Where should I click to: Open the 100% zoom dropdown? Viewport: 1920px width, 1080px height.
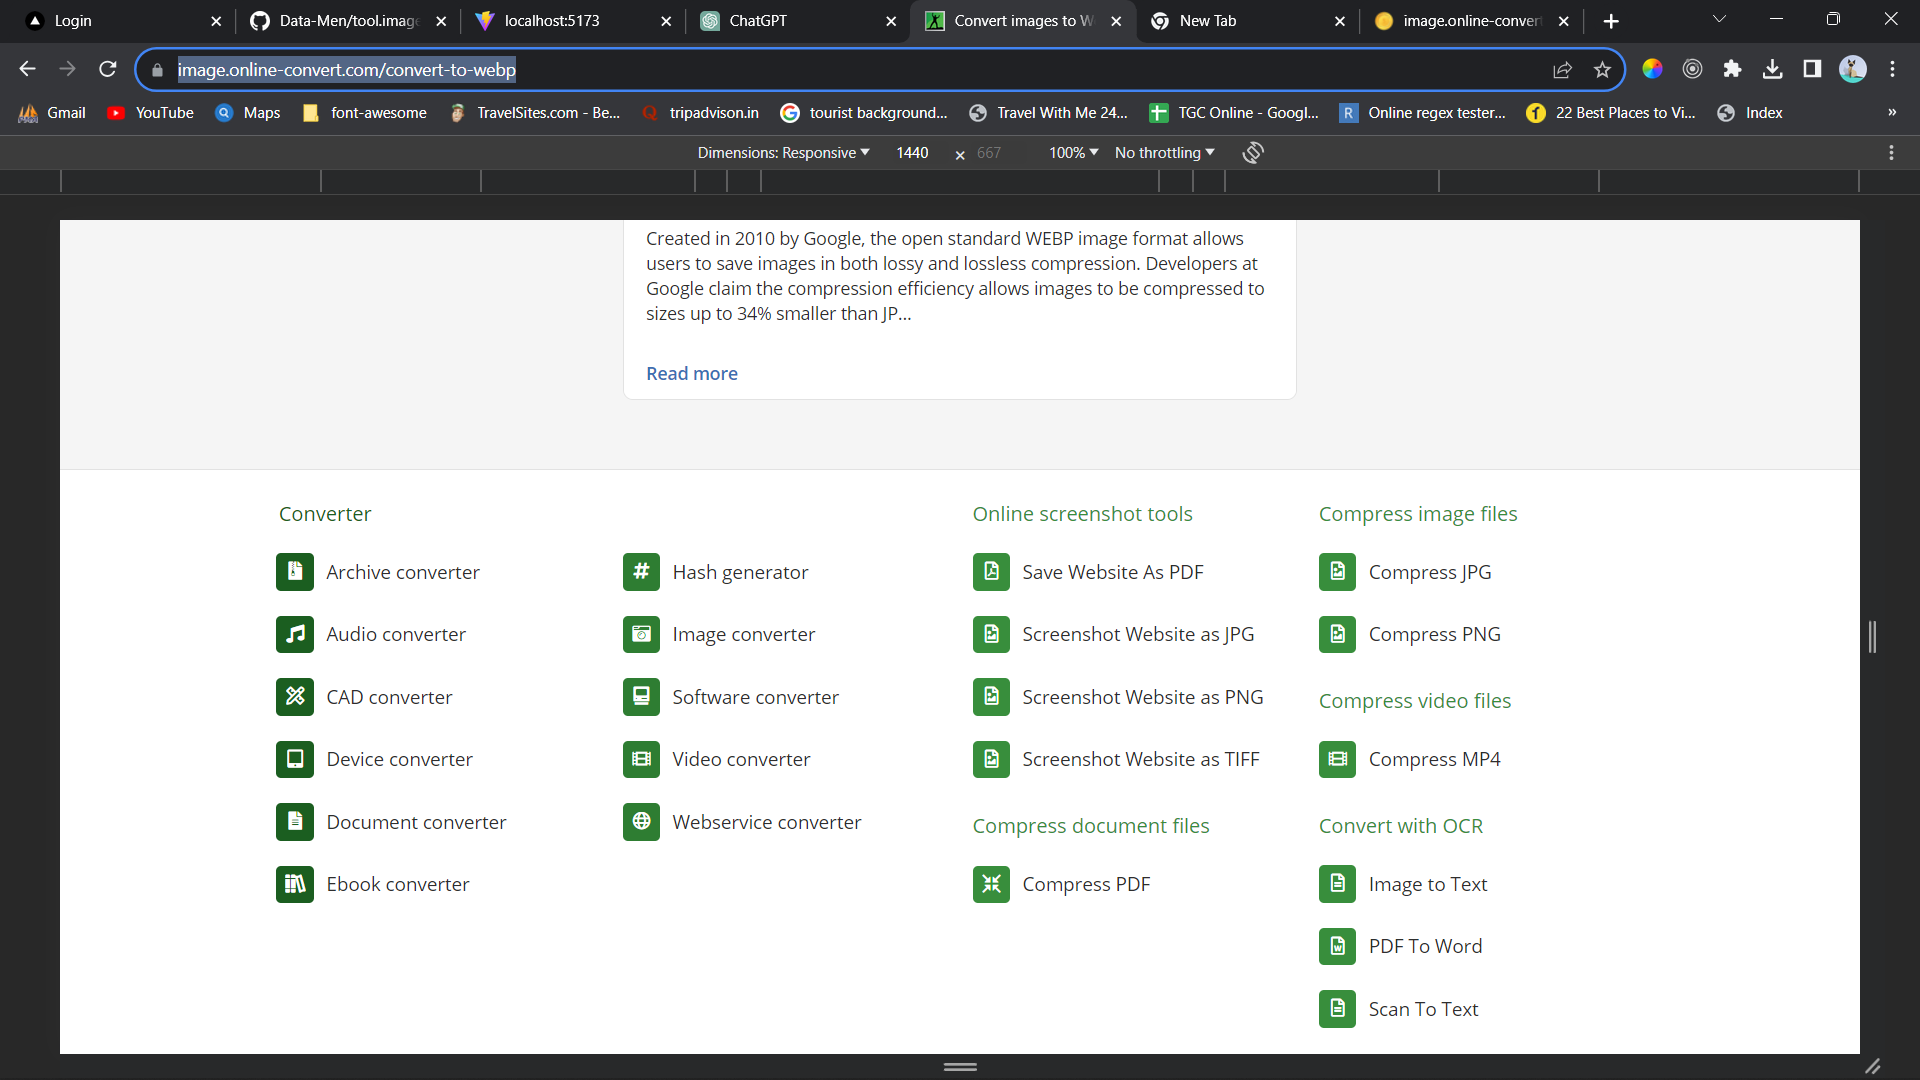[x=1073, y=152]
